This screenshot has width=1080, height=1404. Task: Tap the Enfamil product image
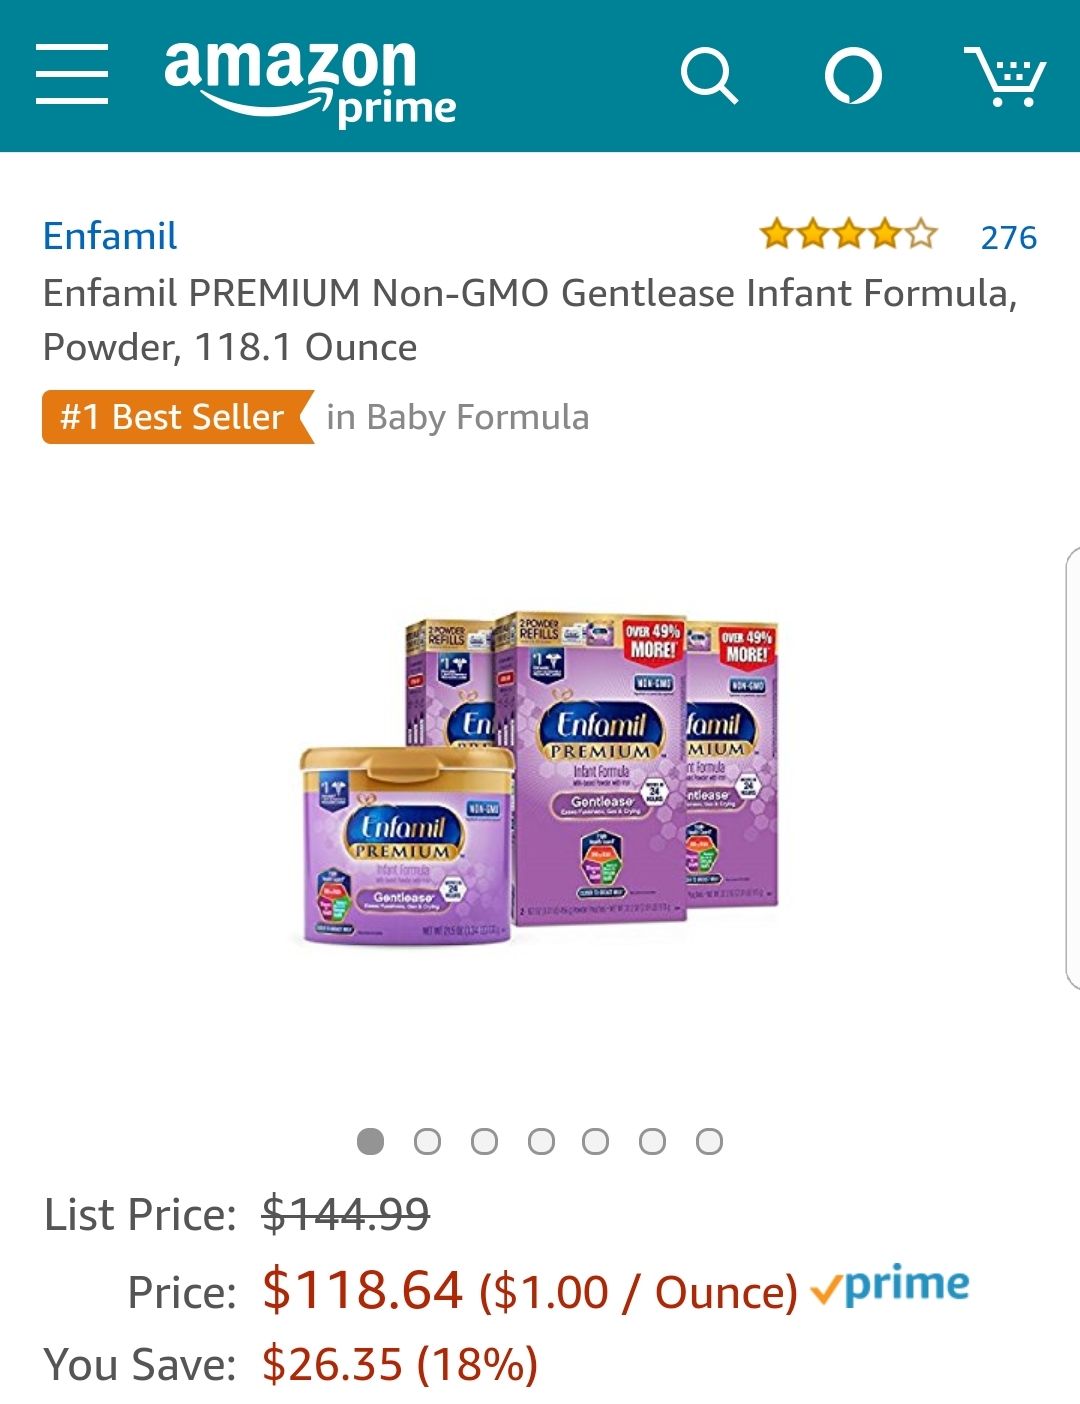[x=540, y=779]
